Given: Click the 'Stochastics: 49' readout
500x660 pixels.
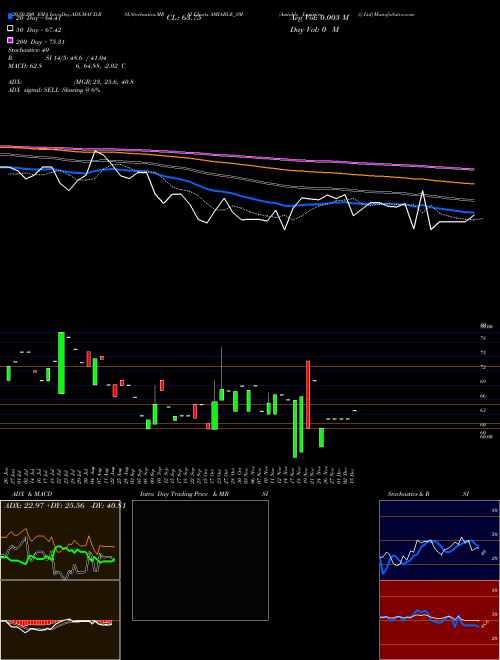Looking at the screenshot, I should click(29, 50).
